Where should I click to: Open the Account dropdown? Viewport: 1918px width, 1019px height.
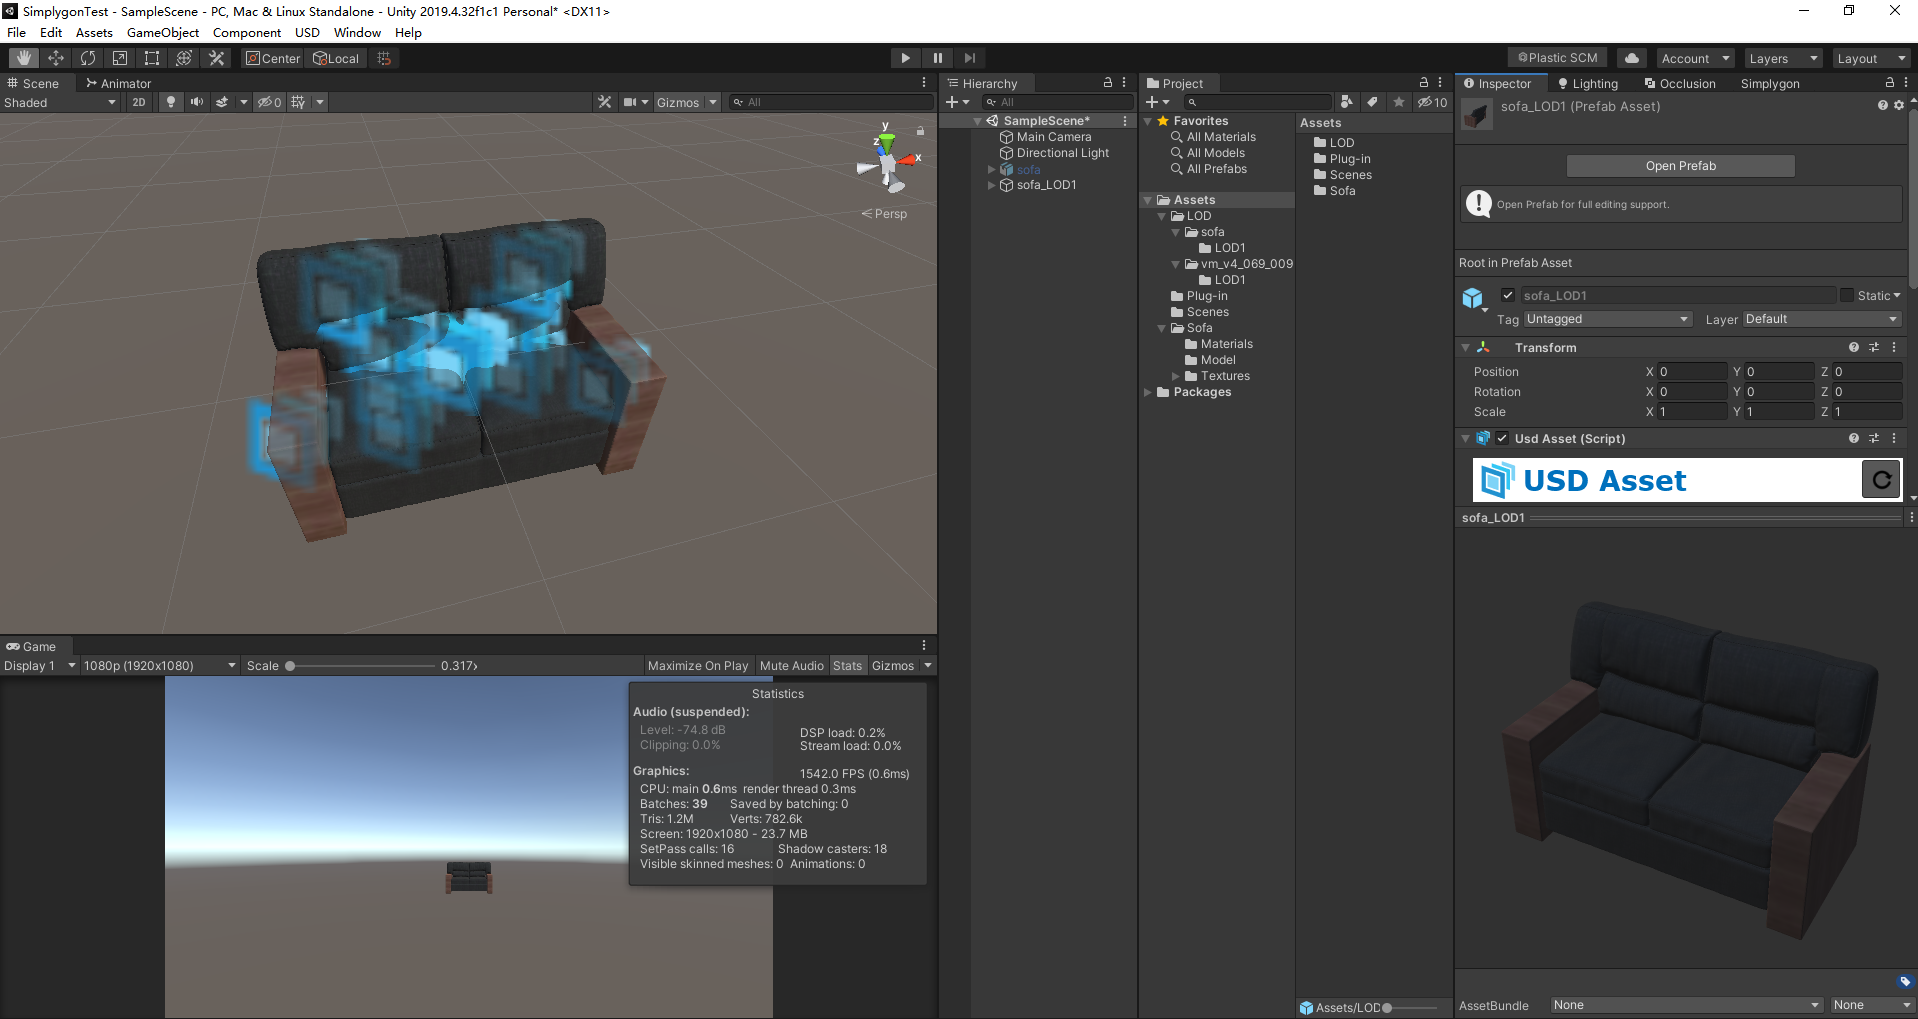click(1695, 58)
